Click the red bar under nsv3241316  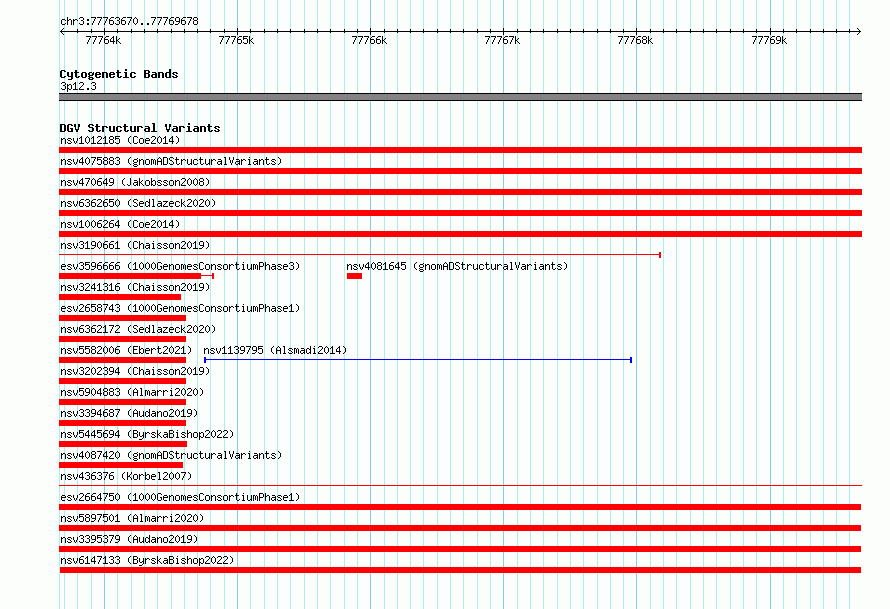[120, 297]
